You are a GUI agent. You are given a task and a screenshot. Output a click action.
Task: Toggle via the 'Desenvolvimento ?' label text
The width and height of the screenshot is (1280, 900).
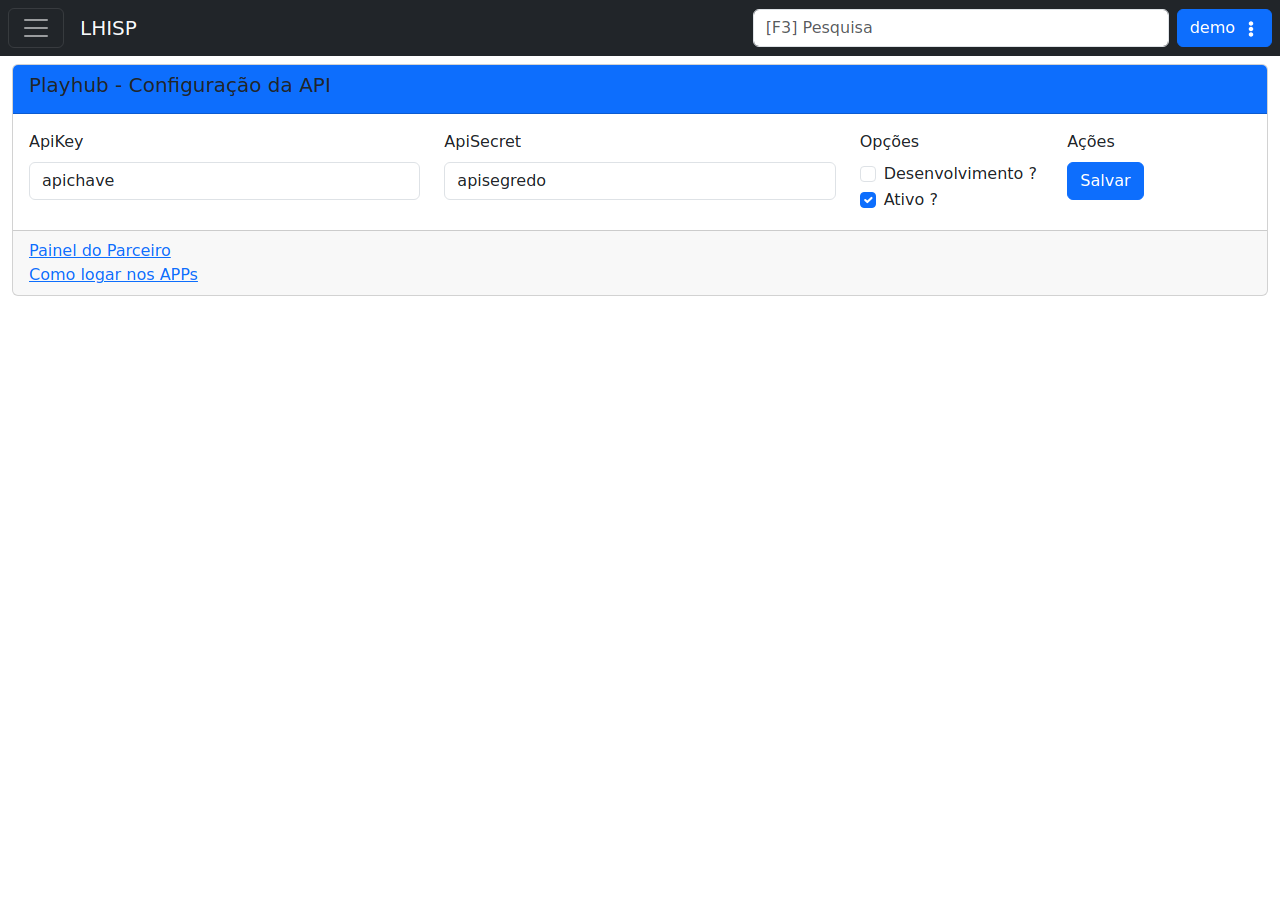960,174
